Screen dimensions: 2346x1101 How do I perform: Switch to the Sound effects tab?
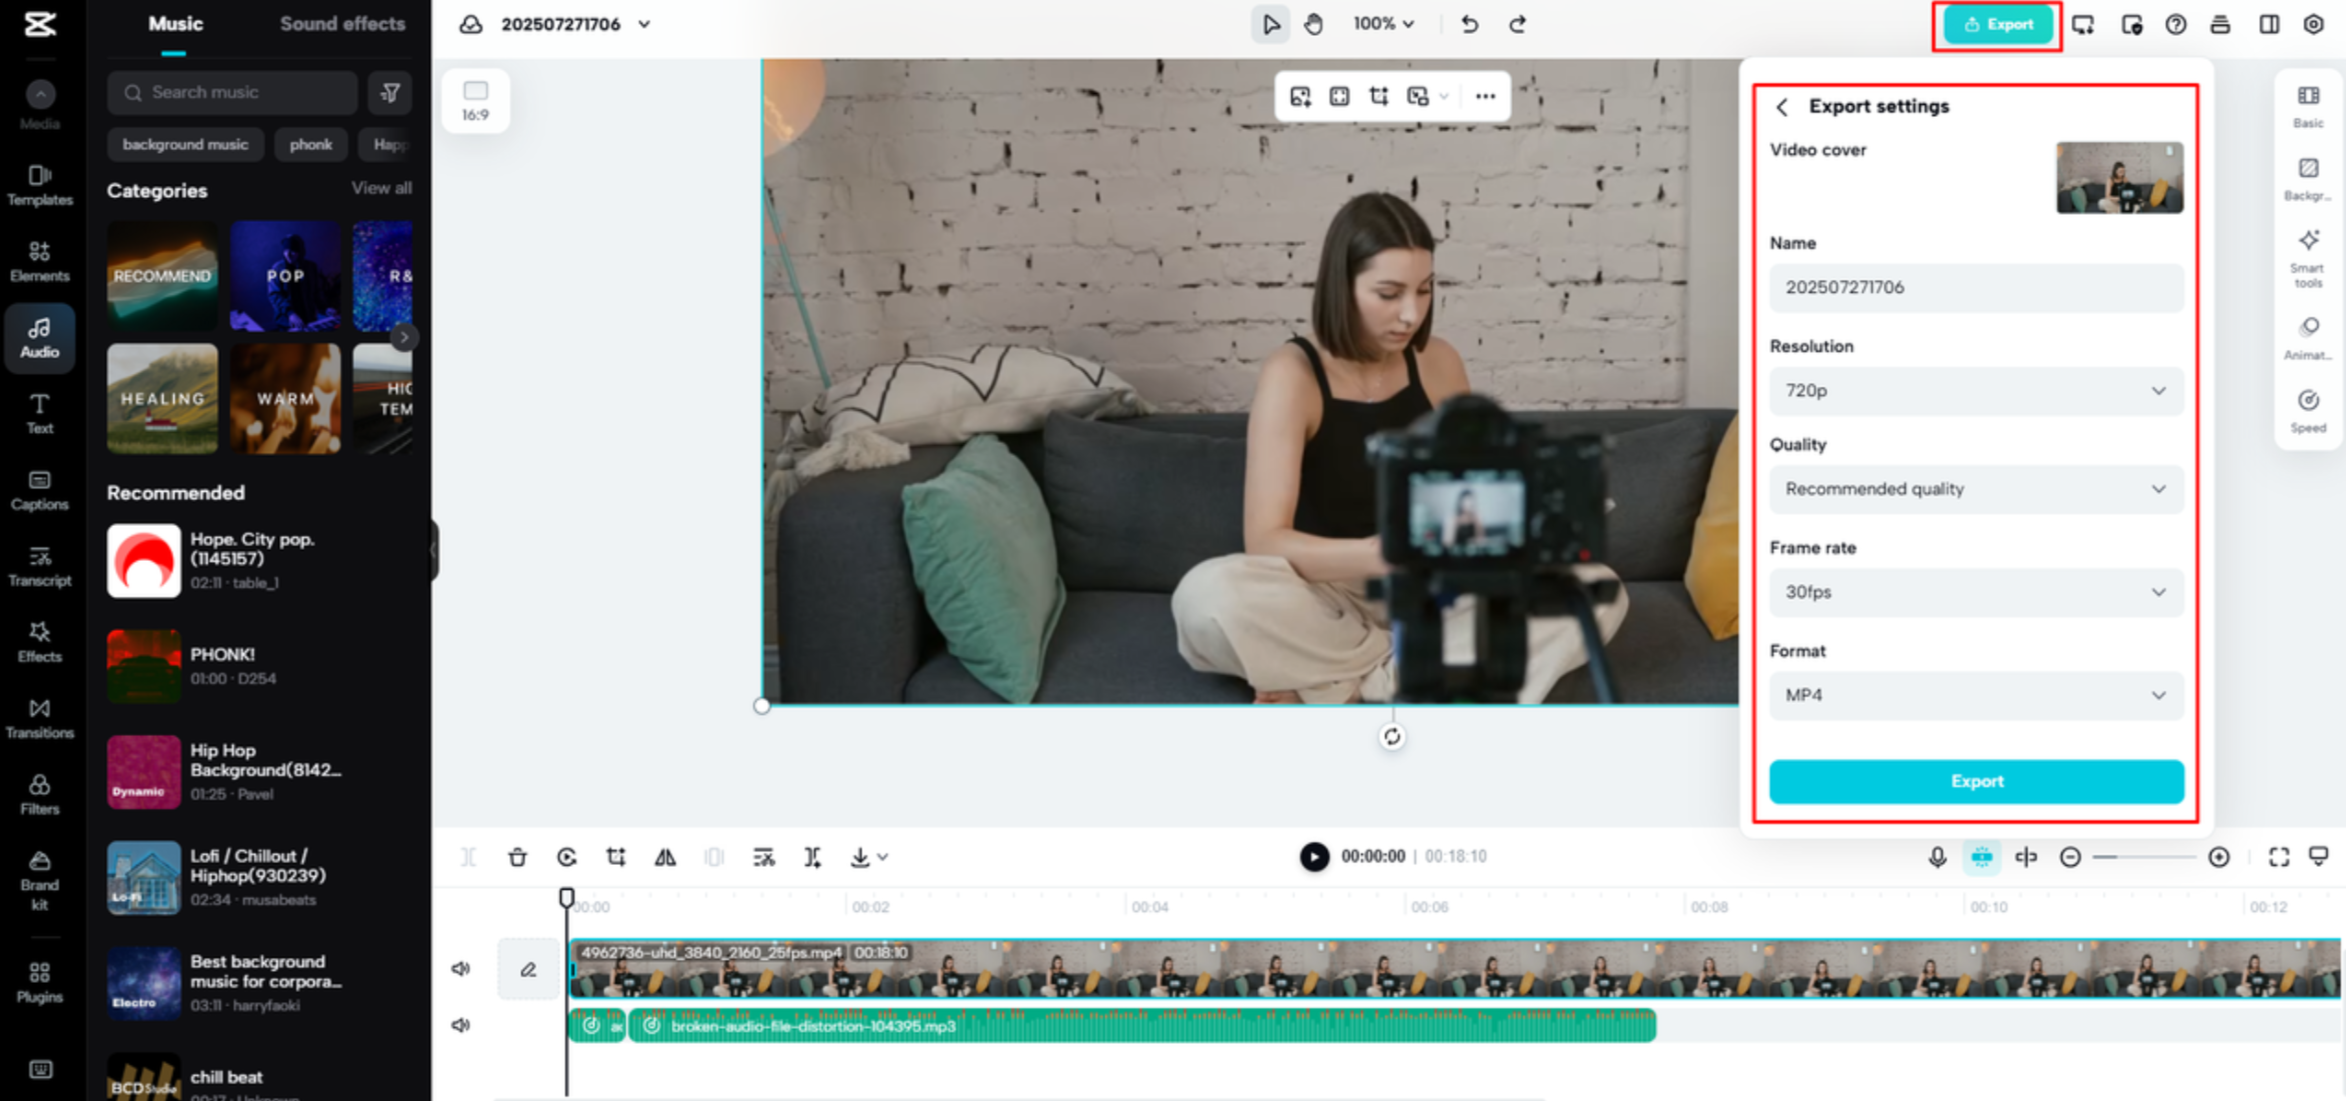pyautogui.click(x=342, y=24)
